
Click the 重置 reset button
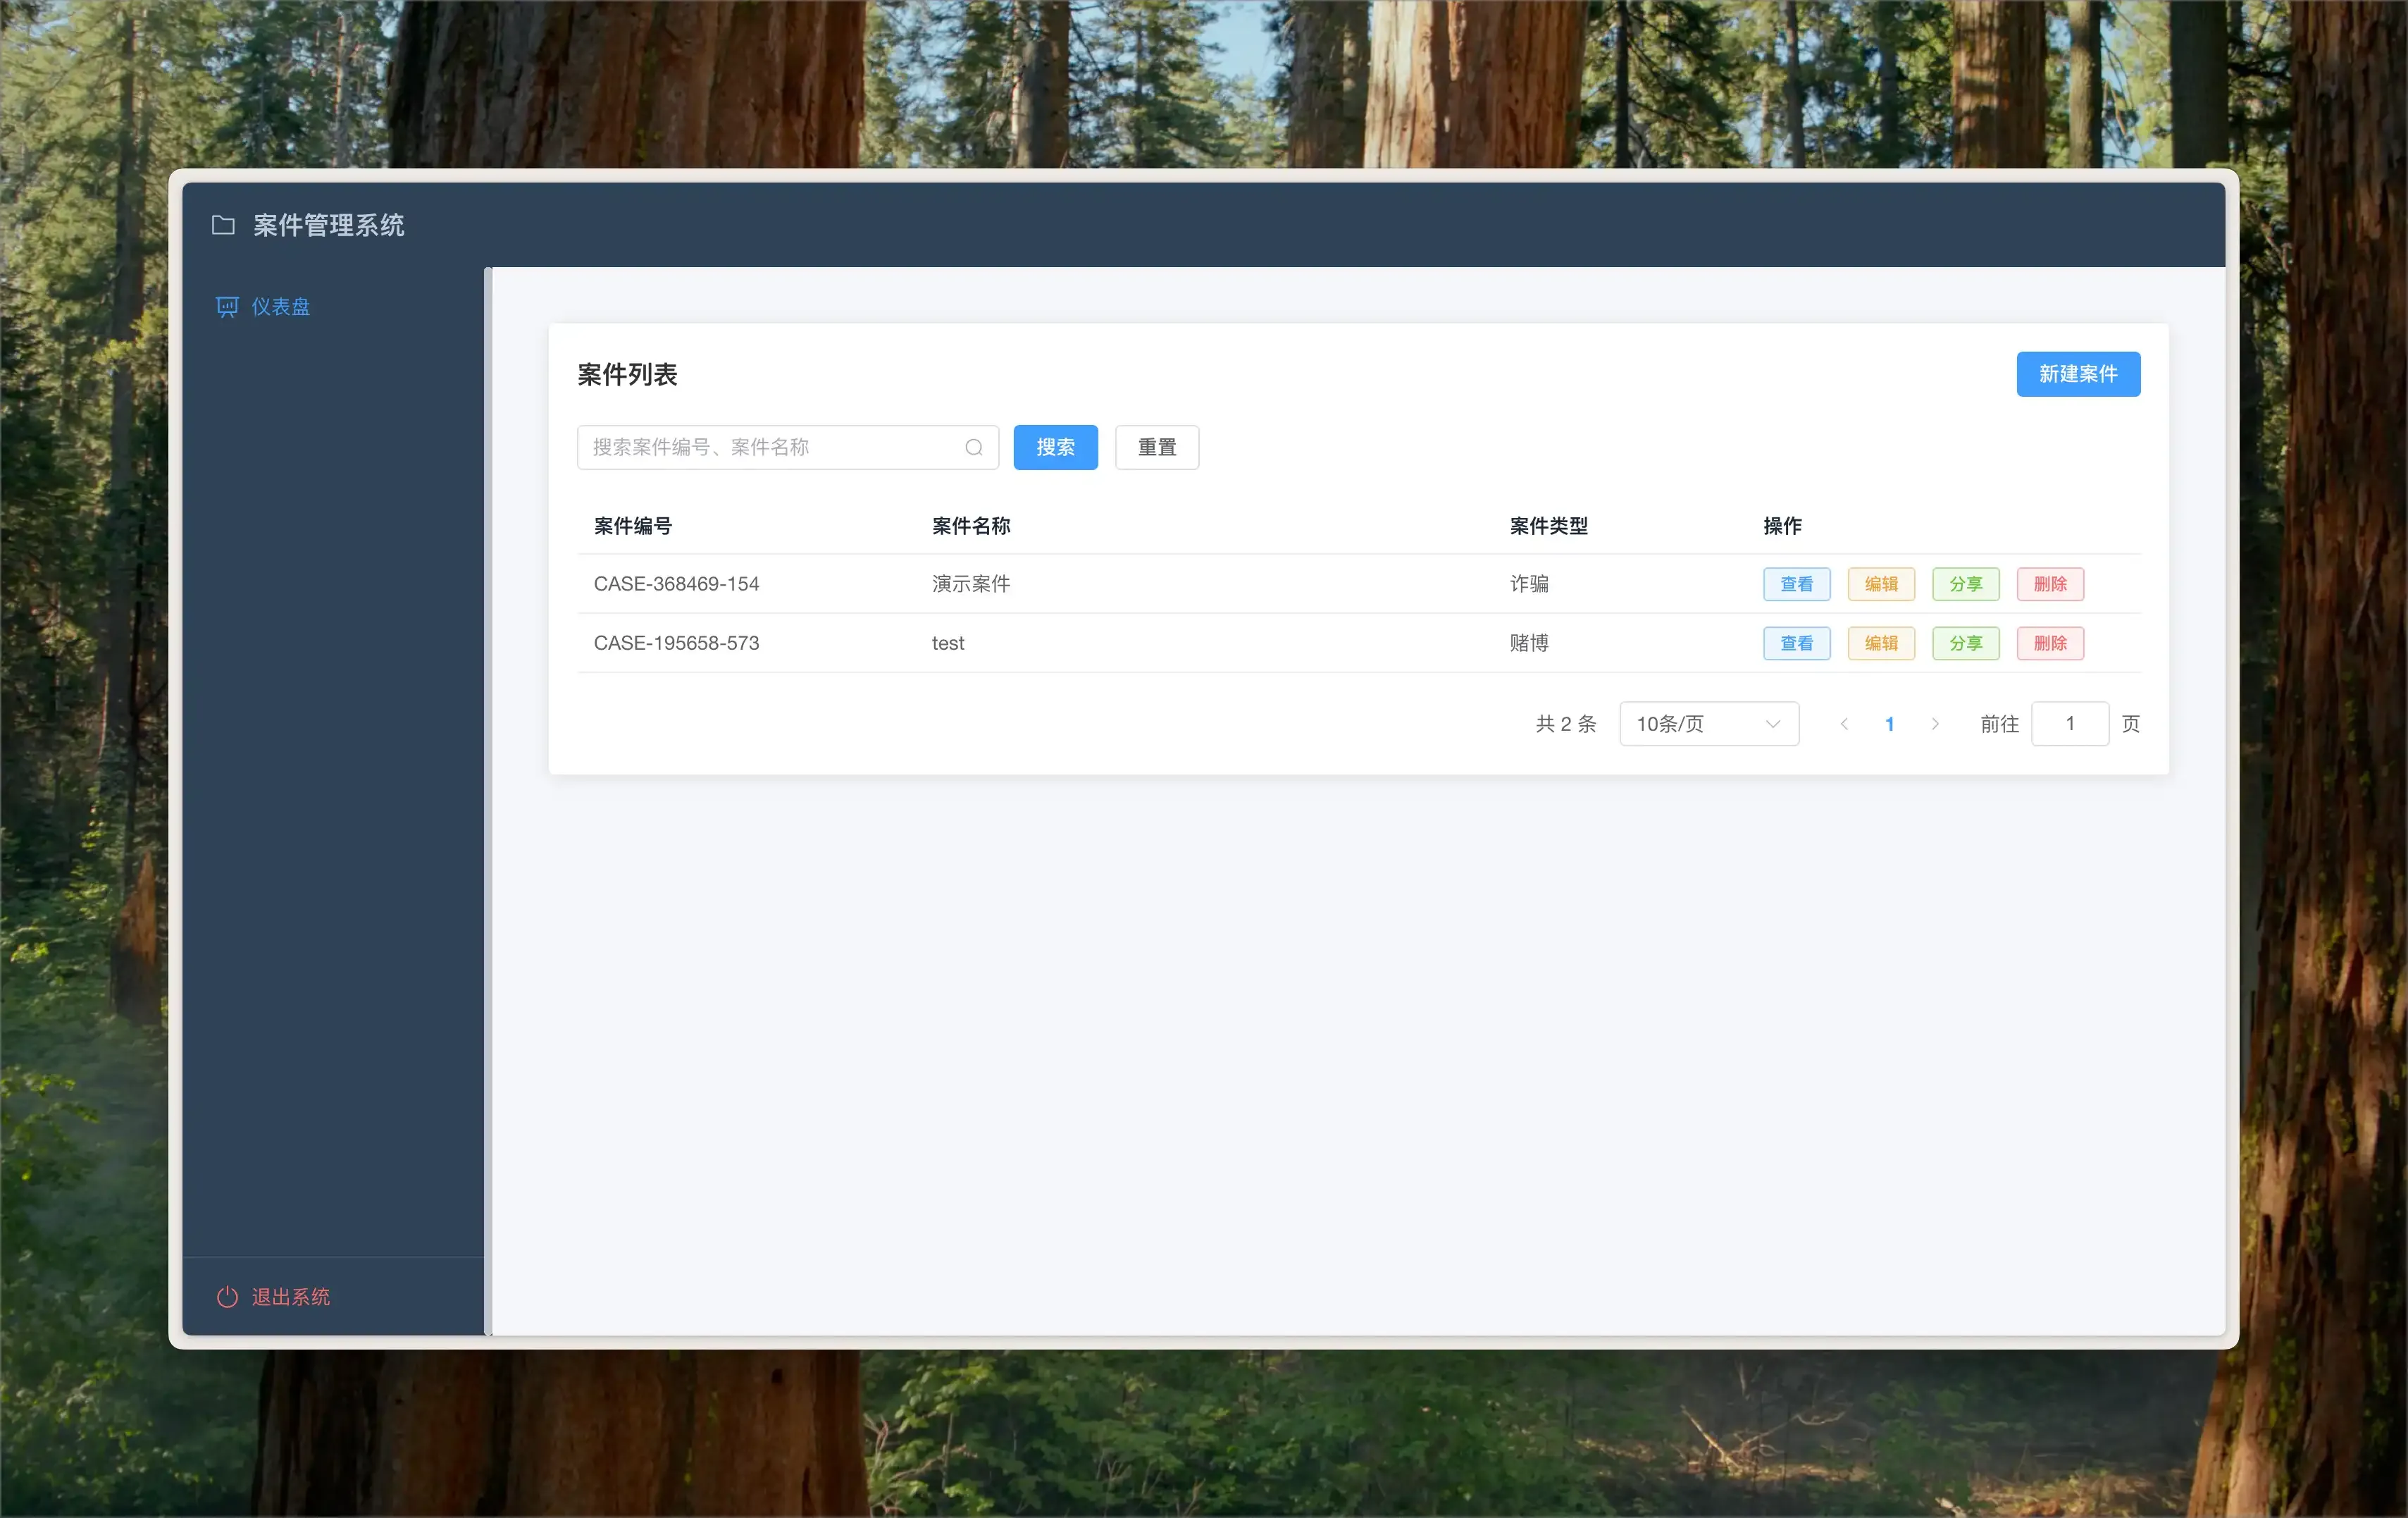pyautogui.click(x=1156, y=447)
